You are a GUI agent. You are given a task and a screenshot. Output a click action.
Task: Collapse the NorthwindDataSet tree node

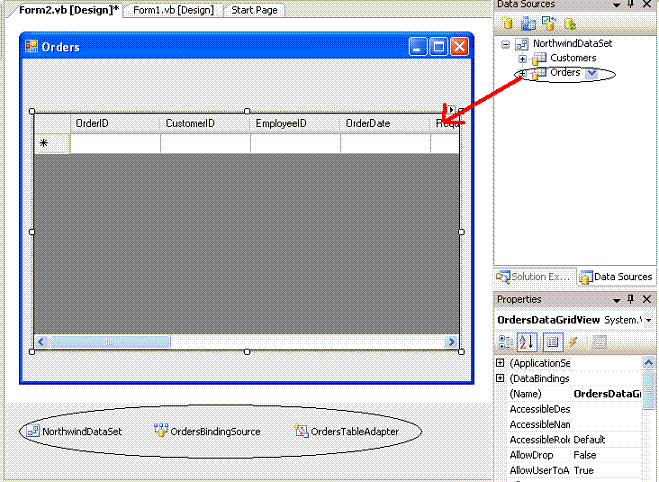506,44
